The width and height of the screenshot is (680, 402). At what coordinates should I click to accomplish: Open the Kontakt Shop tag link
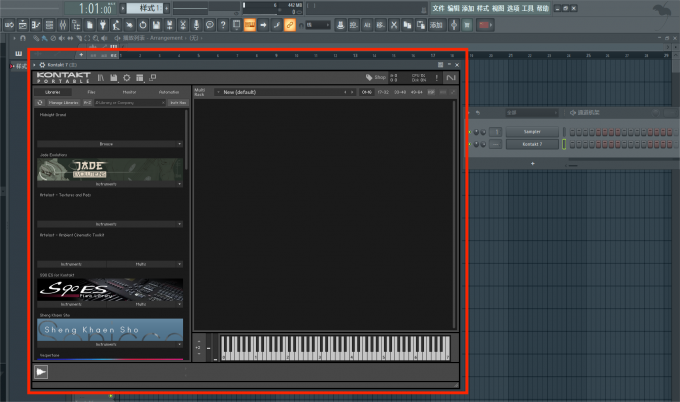tap(376, 77)
